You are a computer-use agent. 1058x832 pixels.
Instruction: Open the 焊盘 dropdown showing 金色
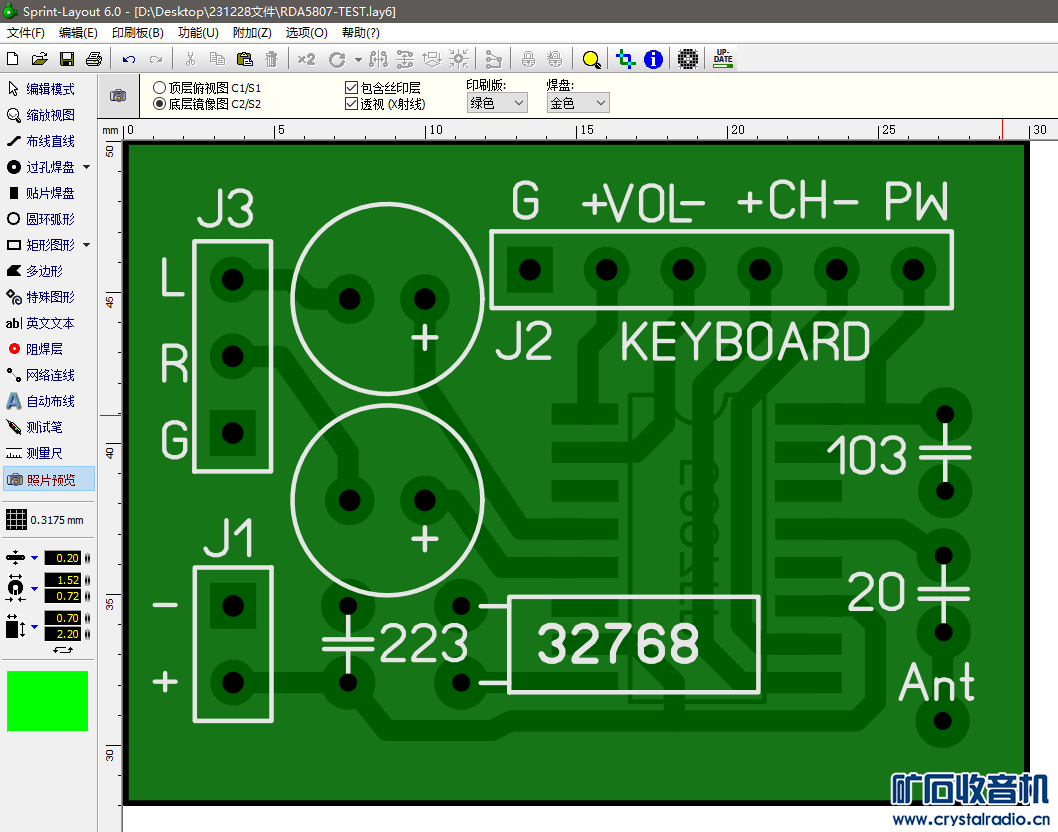pyautogui.click(x=578, y=102)
